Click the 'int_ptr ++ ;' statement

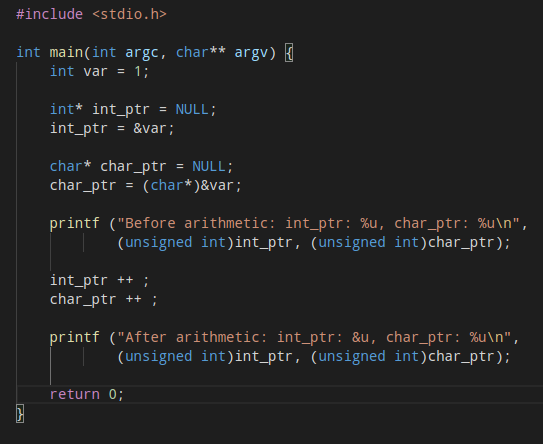[100, 281]
